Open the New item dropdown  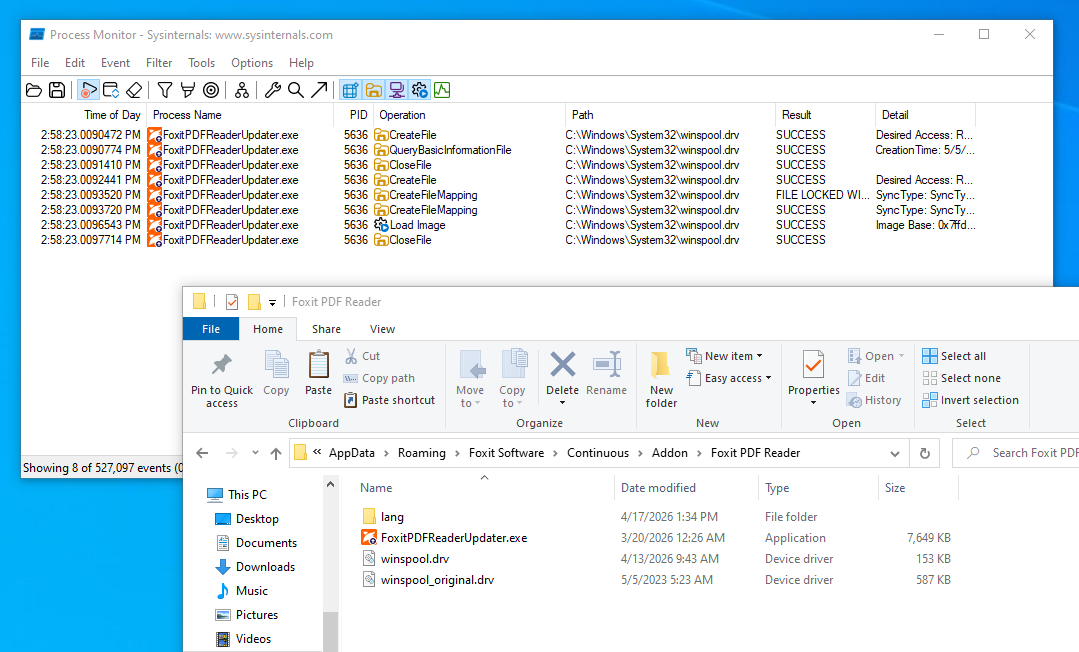725,356
